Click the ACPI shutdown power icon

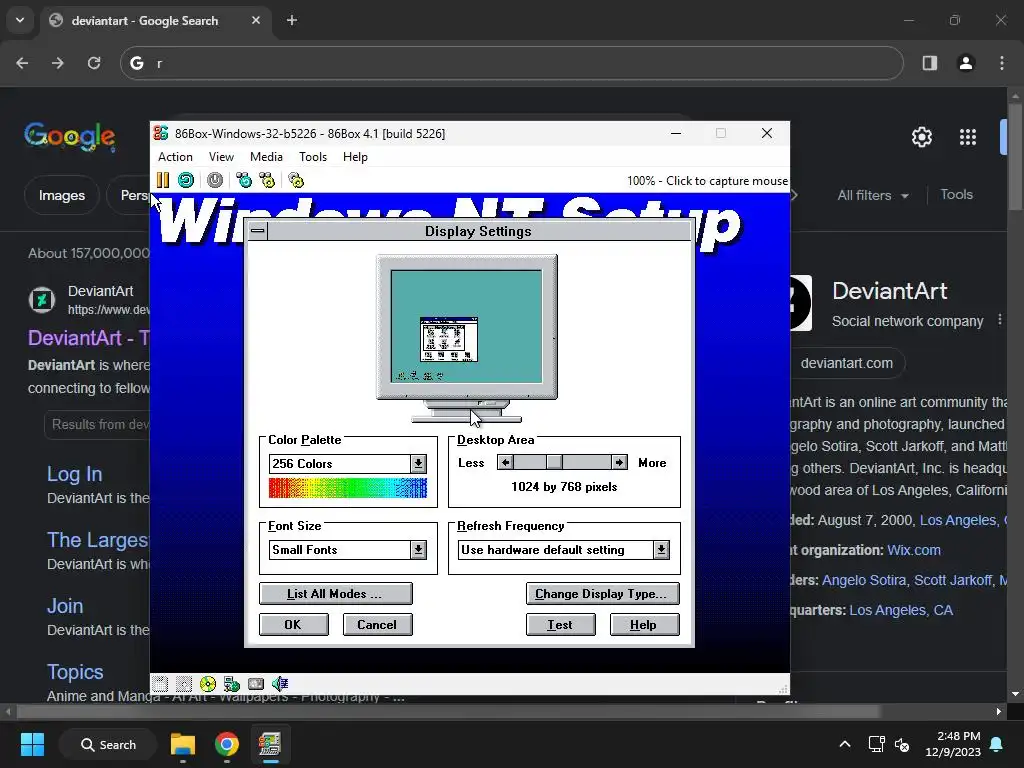[x=215, y=180]
